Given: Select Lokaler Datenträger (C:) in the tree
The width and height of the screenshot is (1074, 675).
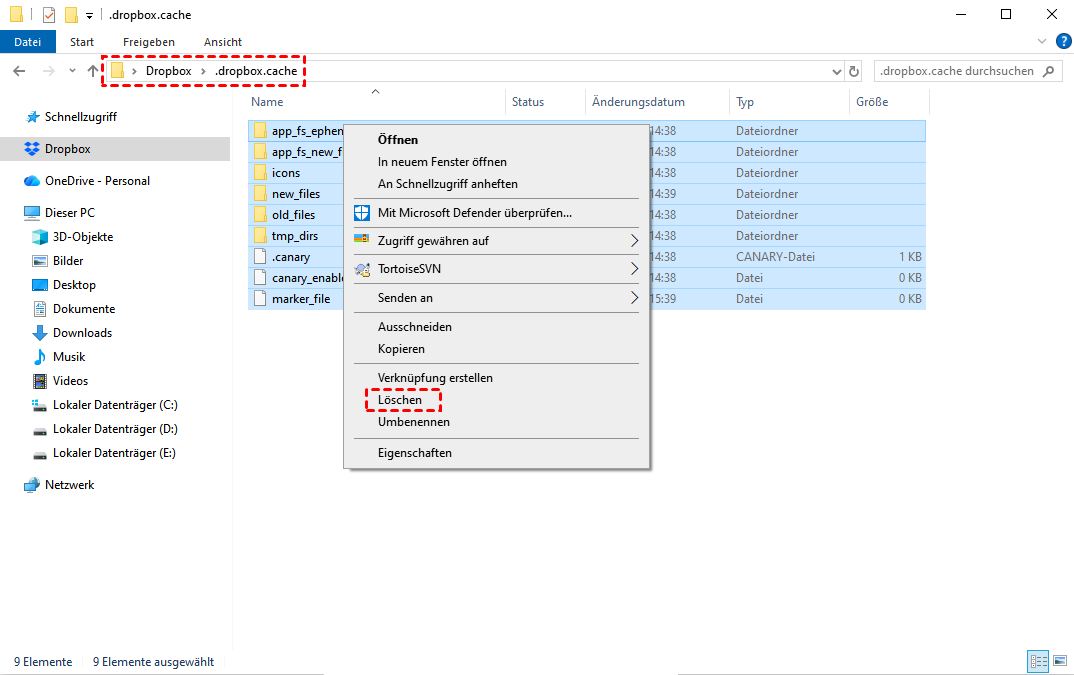Looking at the screenshot, I should point(115,405).
